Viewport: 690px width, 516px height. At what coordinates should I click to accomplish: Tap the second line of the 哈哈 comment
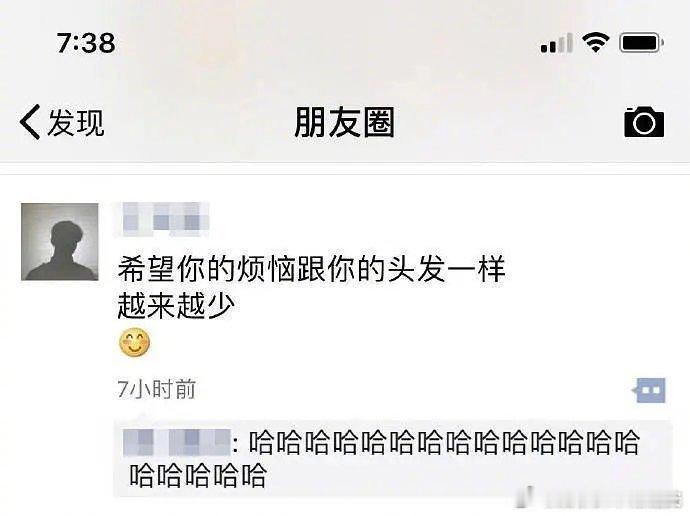[198, 476]
